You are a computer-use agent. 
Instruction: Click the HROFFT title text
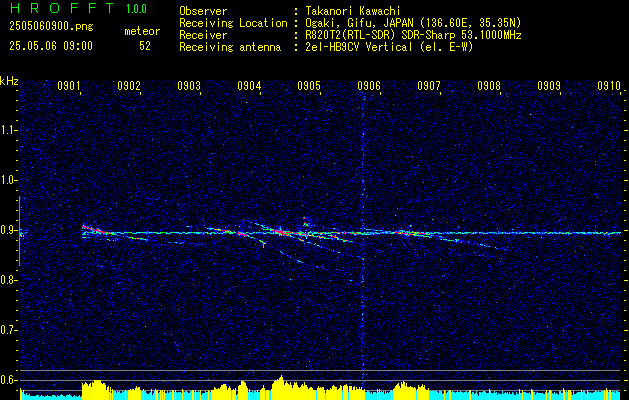62,8
